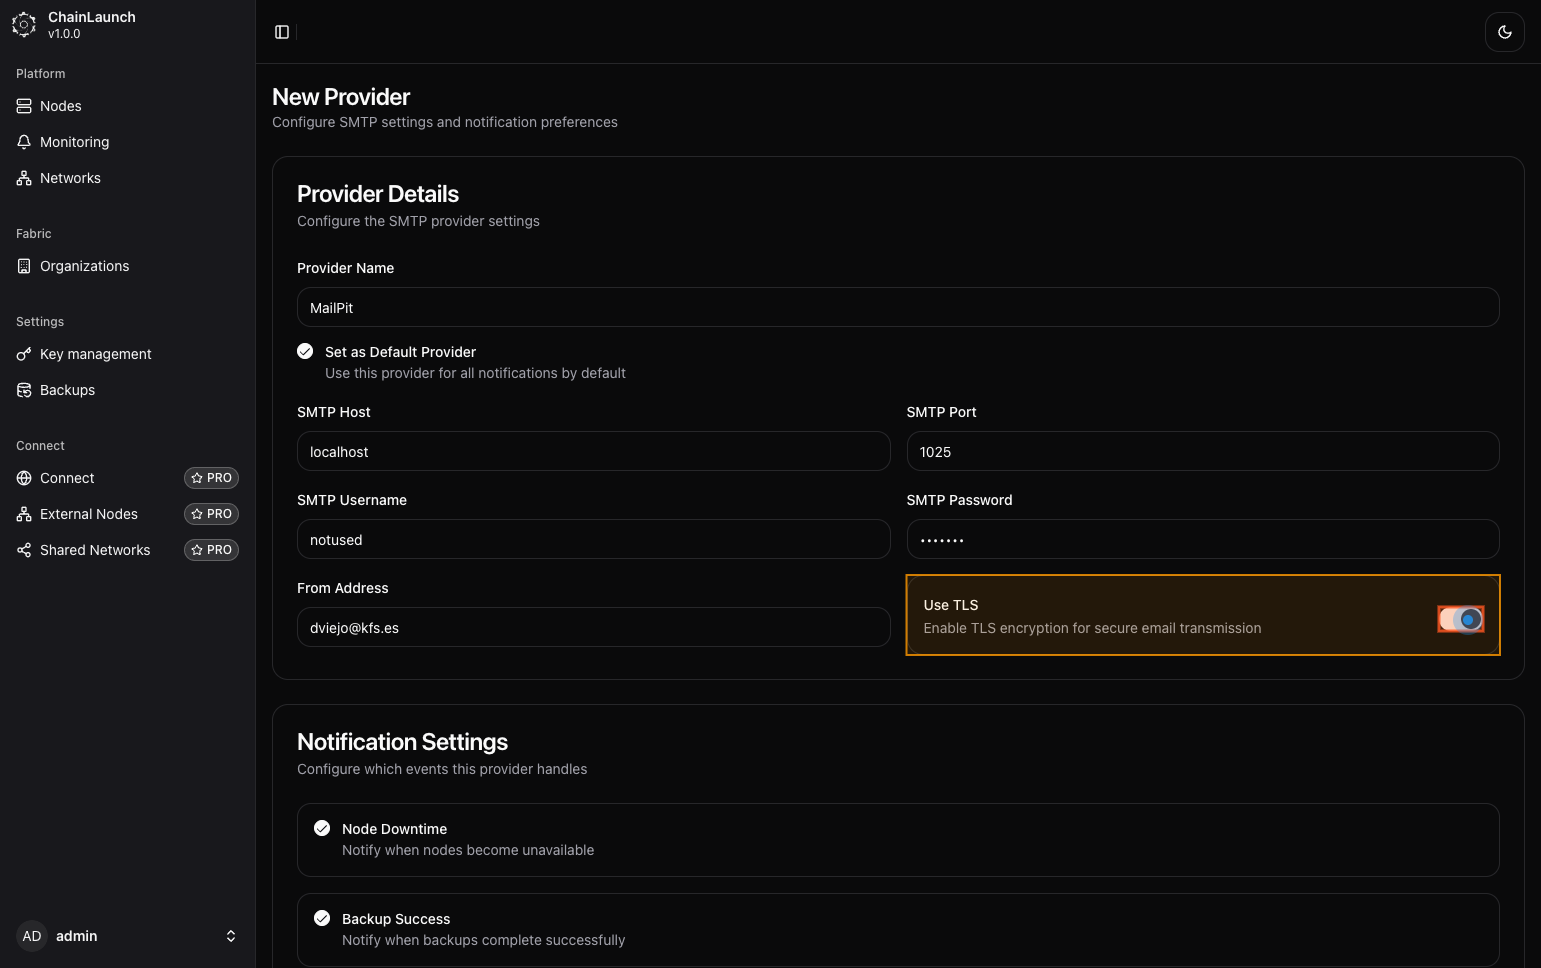Click the Monitoring bell icon
Screen dimensions: 1541x968
click(24, 142)
